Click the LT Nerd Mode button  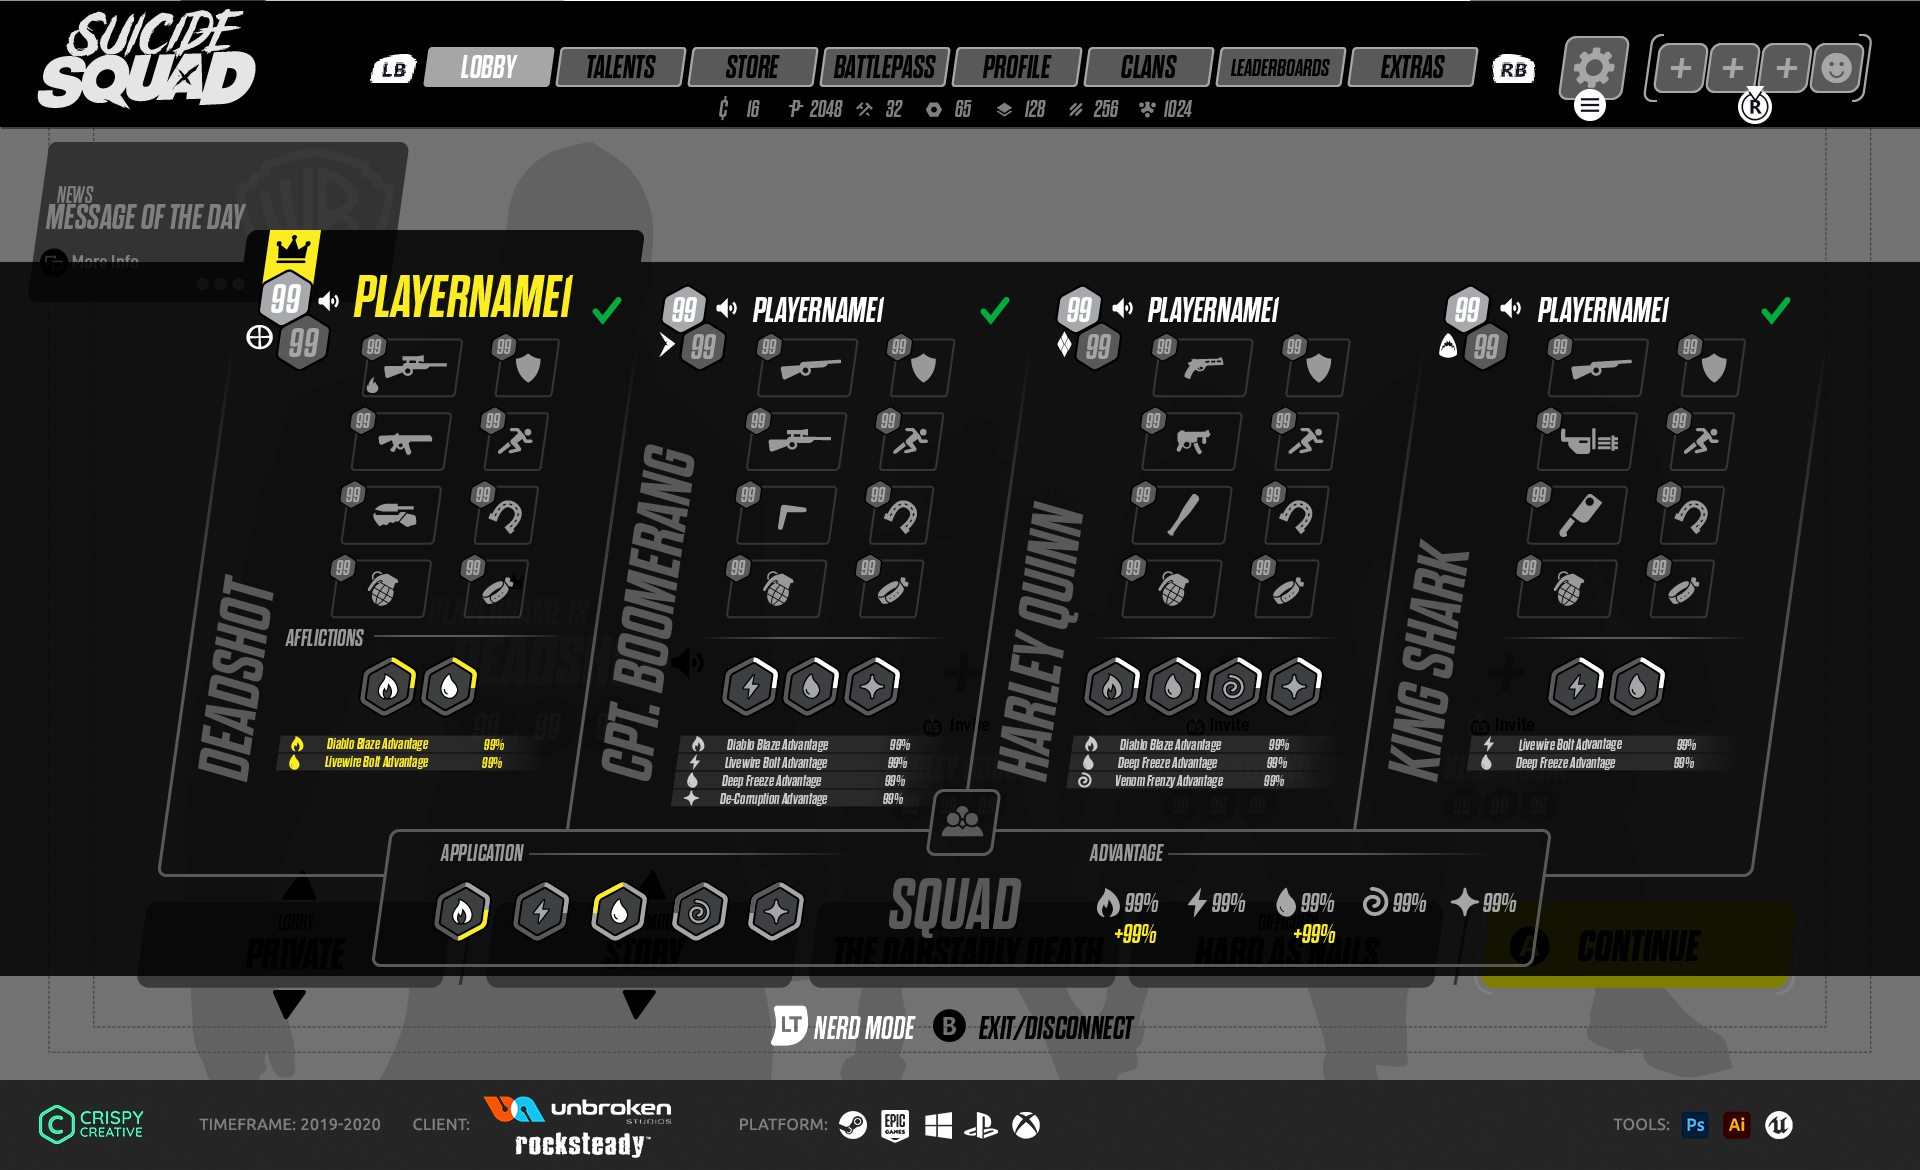843,1027
